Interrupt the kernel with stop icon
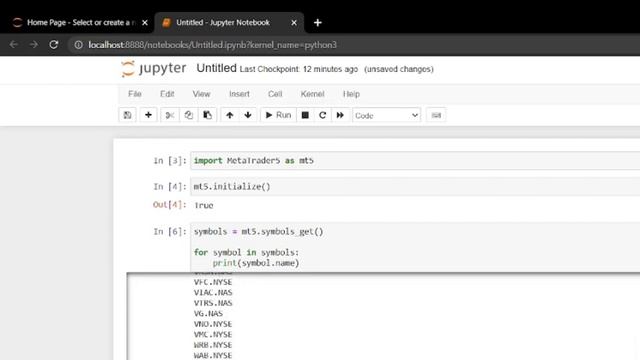This screenshot has width=640, height=360. point(305,115)
